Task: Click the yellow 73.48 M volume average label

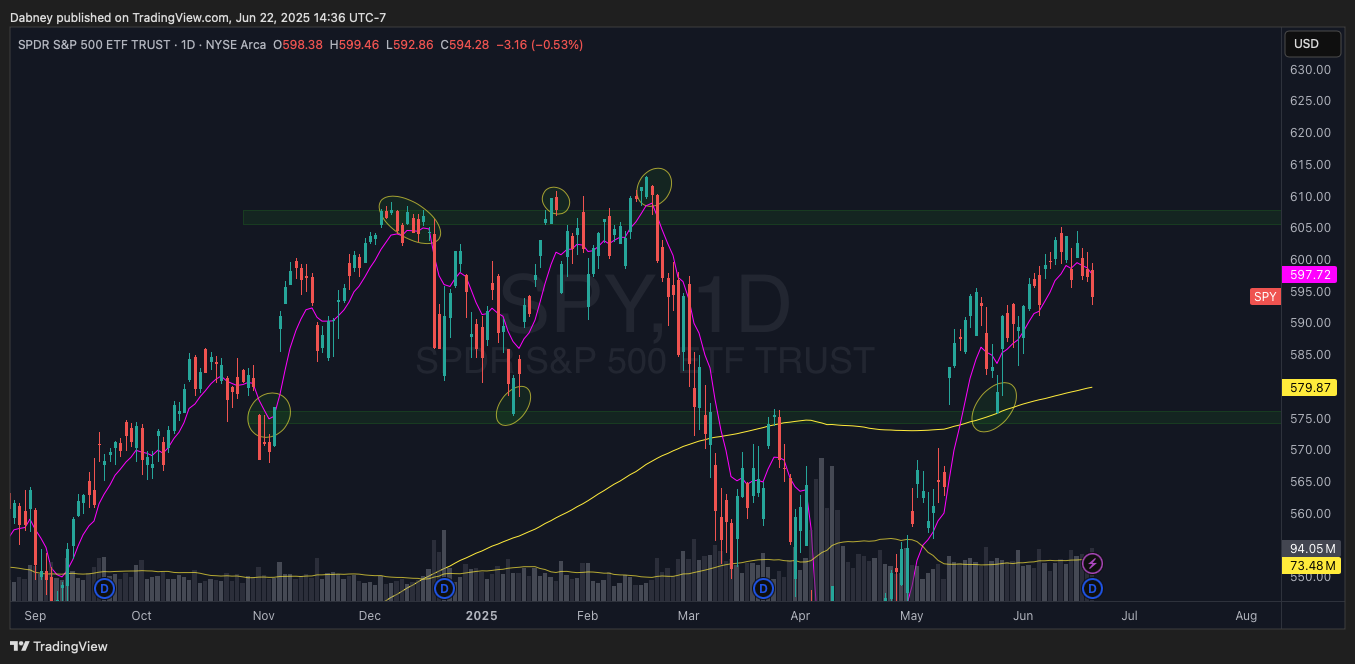Action: click(x=1310, y=566)
